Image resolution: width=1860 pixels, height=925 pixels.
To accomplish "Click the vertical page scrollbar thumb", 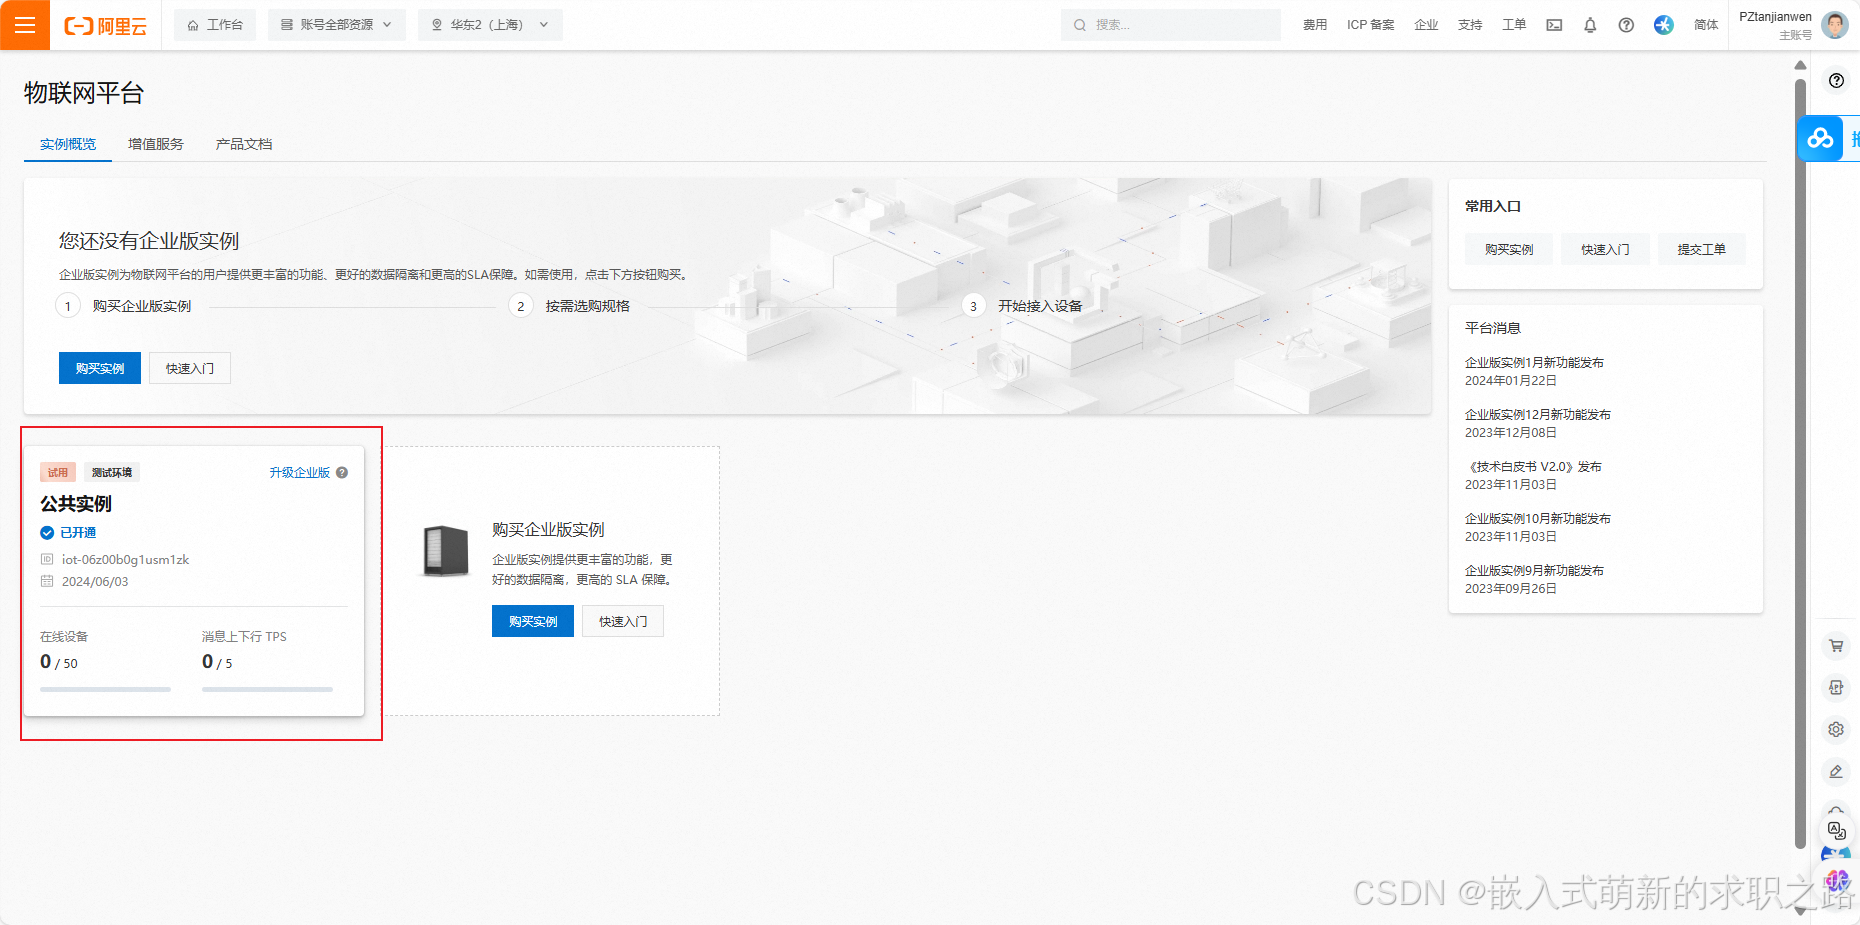I will coord(1801,463).
